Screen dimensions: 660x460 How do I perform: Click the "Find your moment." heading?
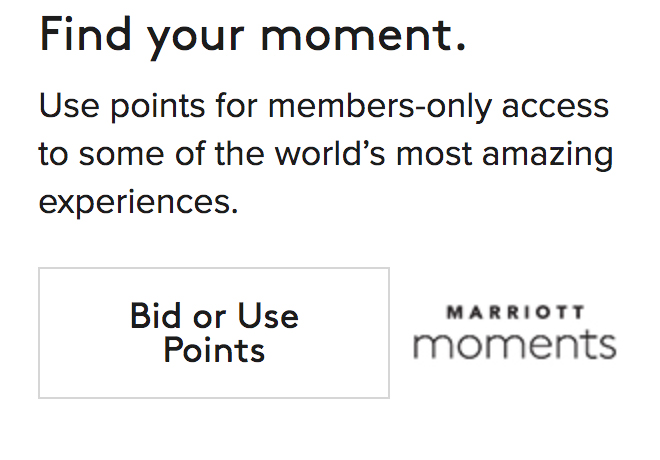[252, 37]
